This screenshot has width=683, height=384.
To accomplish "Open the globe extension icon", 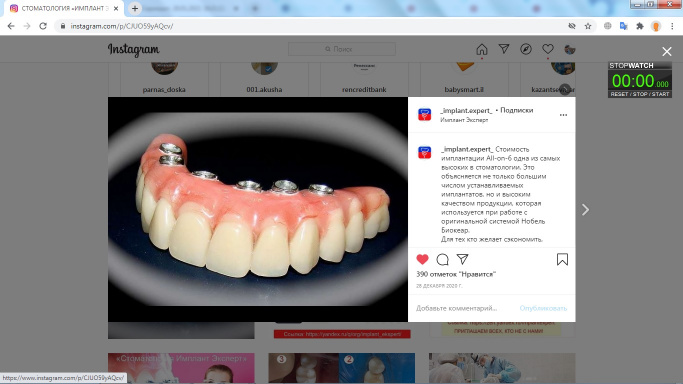I will tap(607, 26).
